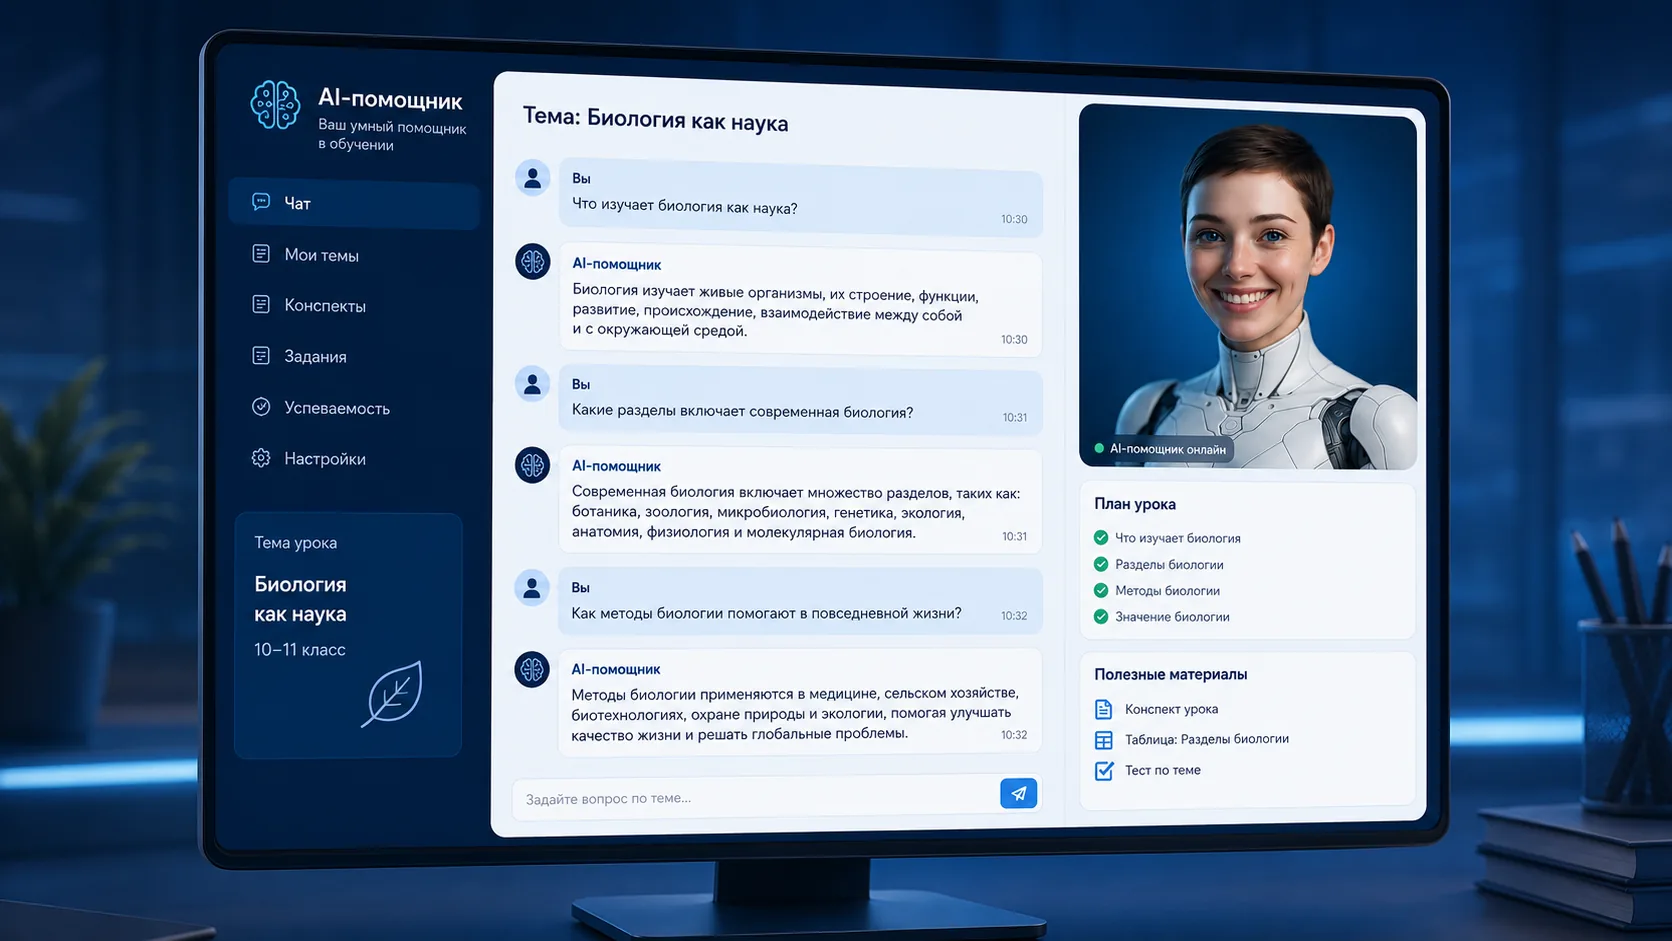Click the notes icon next to Конспекты
Image resolution: width=1672 pixels, height=941 pixels.
coord(261,304)
